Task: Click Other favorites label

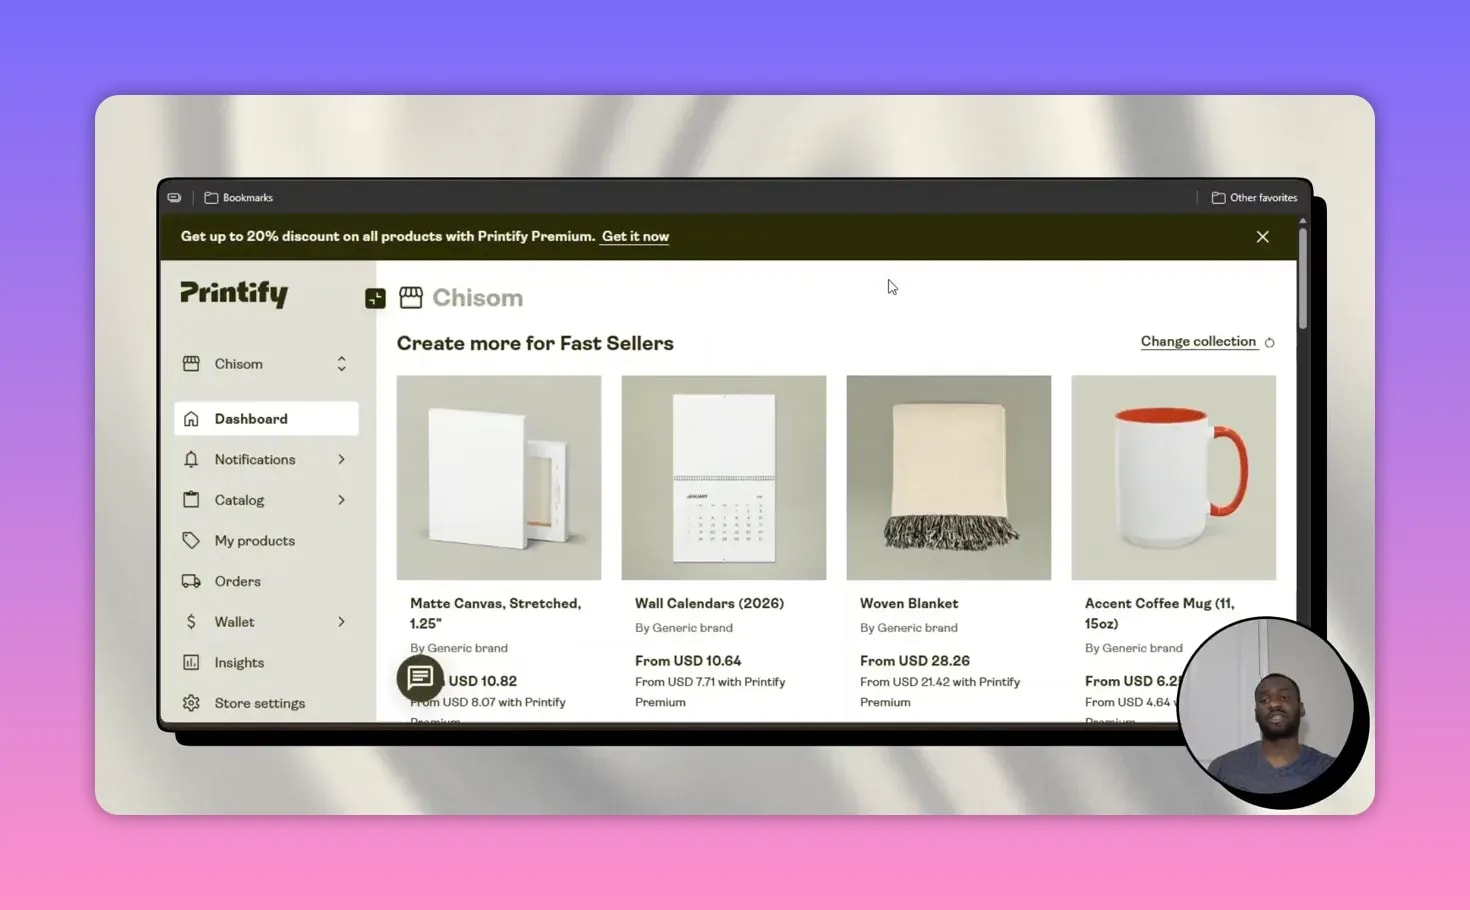Action: [1264, 198]
